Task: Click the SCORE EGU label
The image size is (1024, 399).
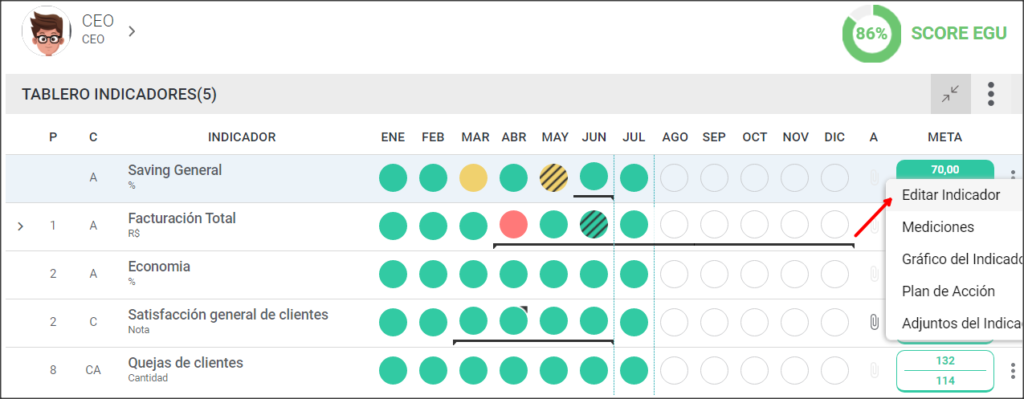Action: point(959,34)
